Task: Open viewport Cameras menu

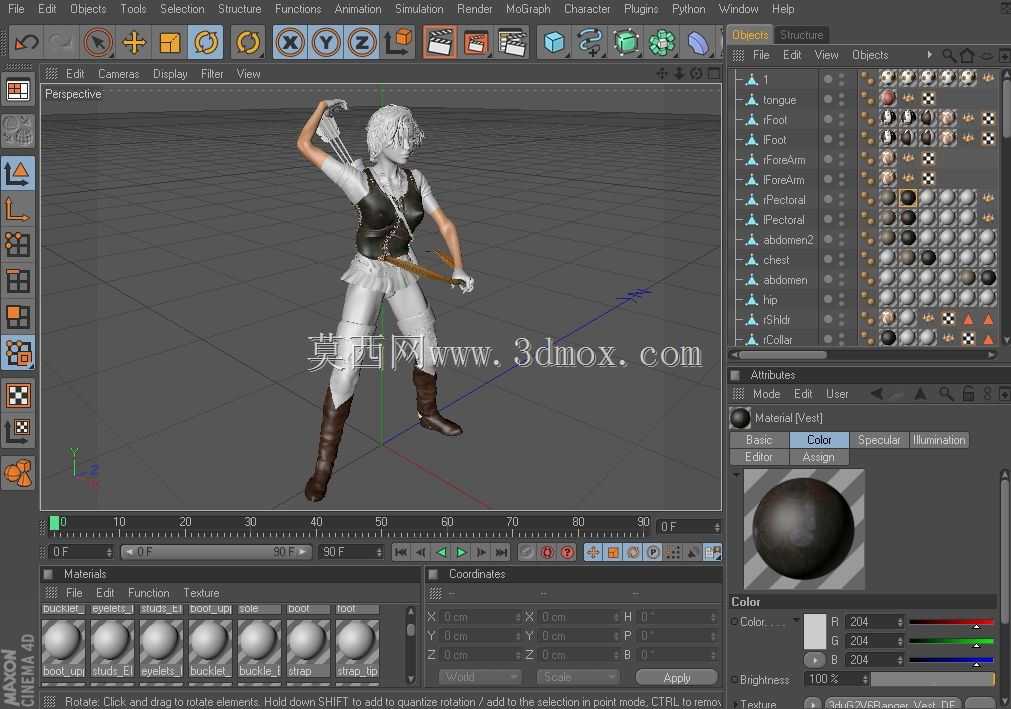Action: 119,74
